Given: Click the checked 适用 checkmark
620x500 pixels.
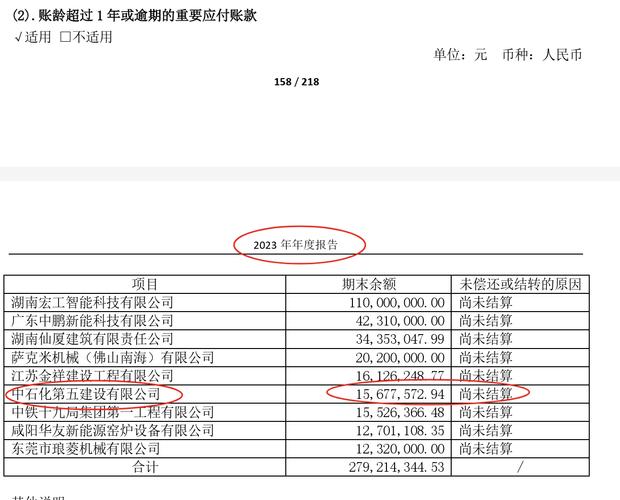Looking at the screenshot, I should click(x=18, y=38).
